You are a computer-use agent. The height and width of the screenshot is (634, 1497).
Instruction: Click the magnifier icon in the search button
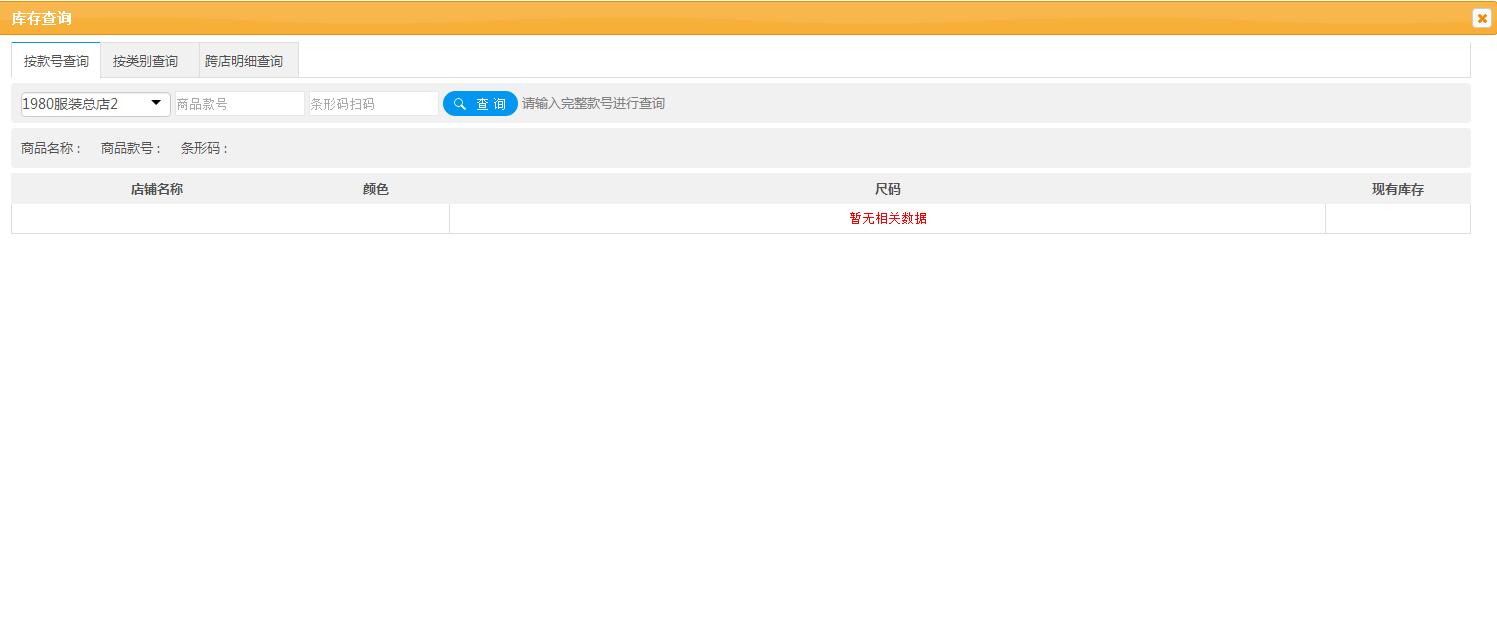(459, 103)
